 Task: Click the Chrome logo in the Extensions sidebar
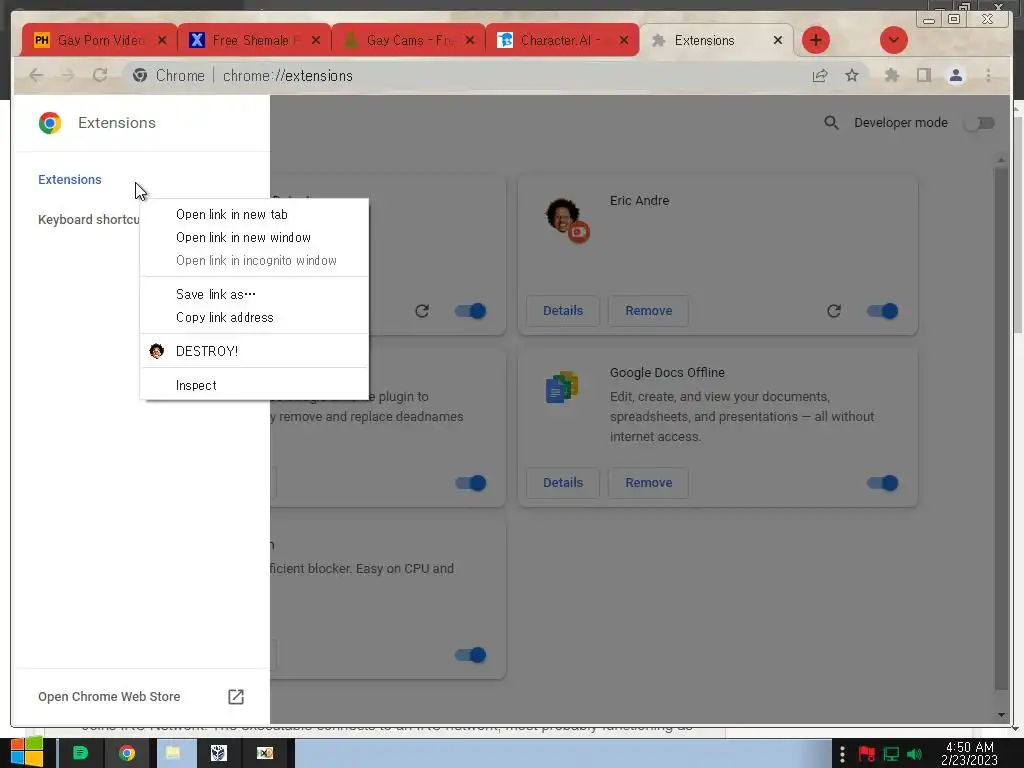[50, 123]
